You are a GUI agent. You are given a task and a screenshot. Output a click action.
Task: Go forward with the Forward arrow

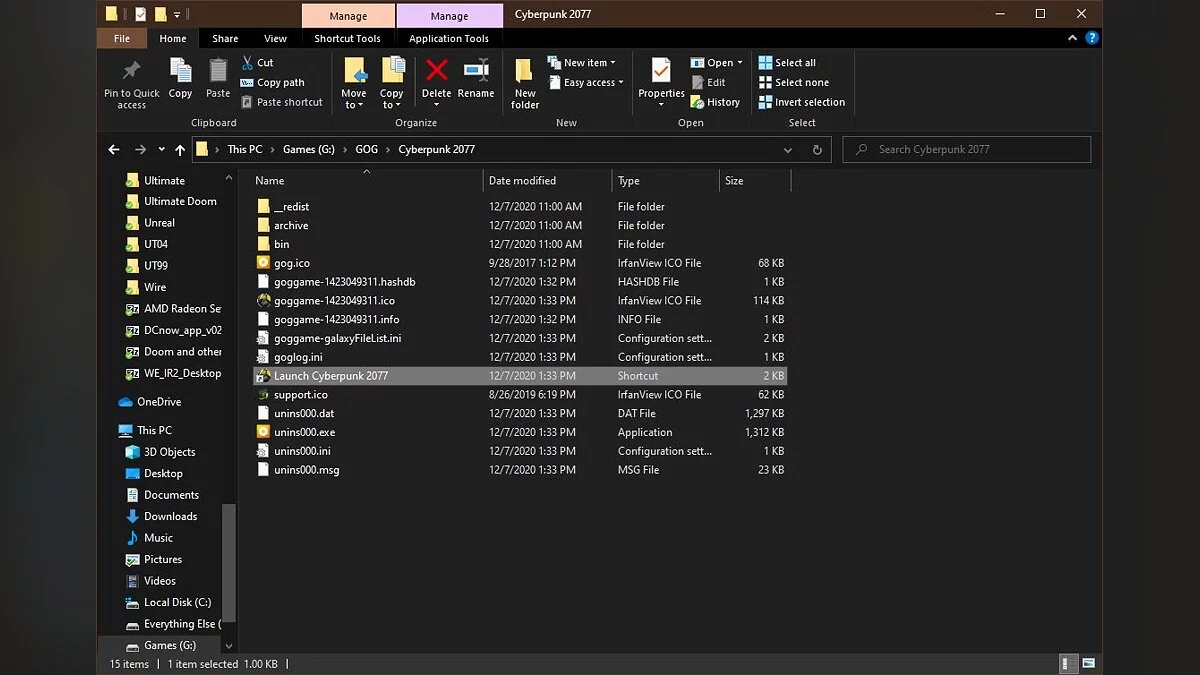tap(140, 149)
